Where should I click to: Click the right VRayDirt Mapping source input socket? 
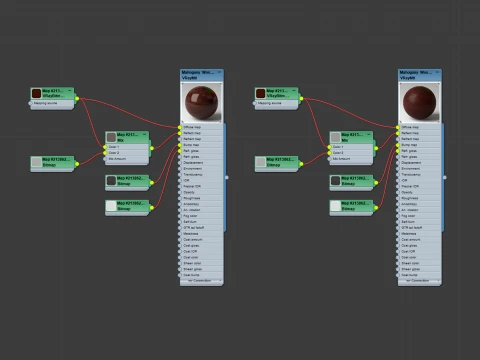click(x=255, y=103)
